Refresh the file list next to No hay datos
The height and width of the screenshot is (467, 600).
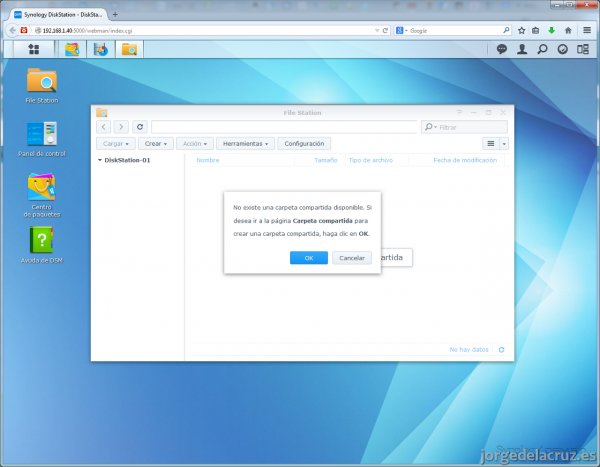(x=501, y=349)
